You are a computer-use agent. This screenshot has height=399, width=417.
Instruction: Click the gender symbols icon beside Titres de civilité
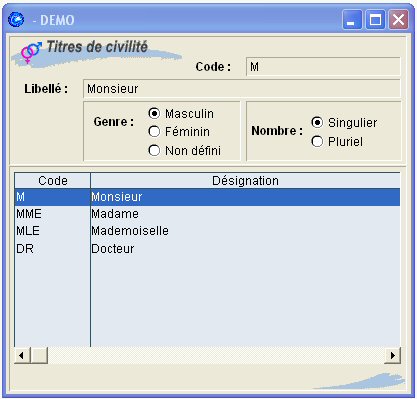pos(31,52)
